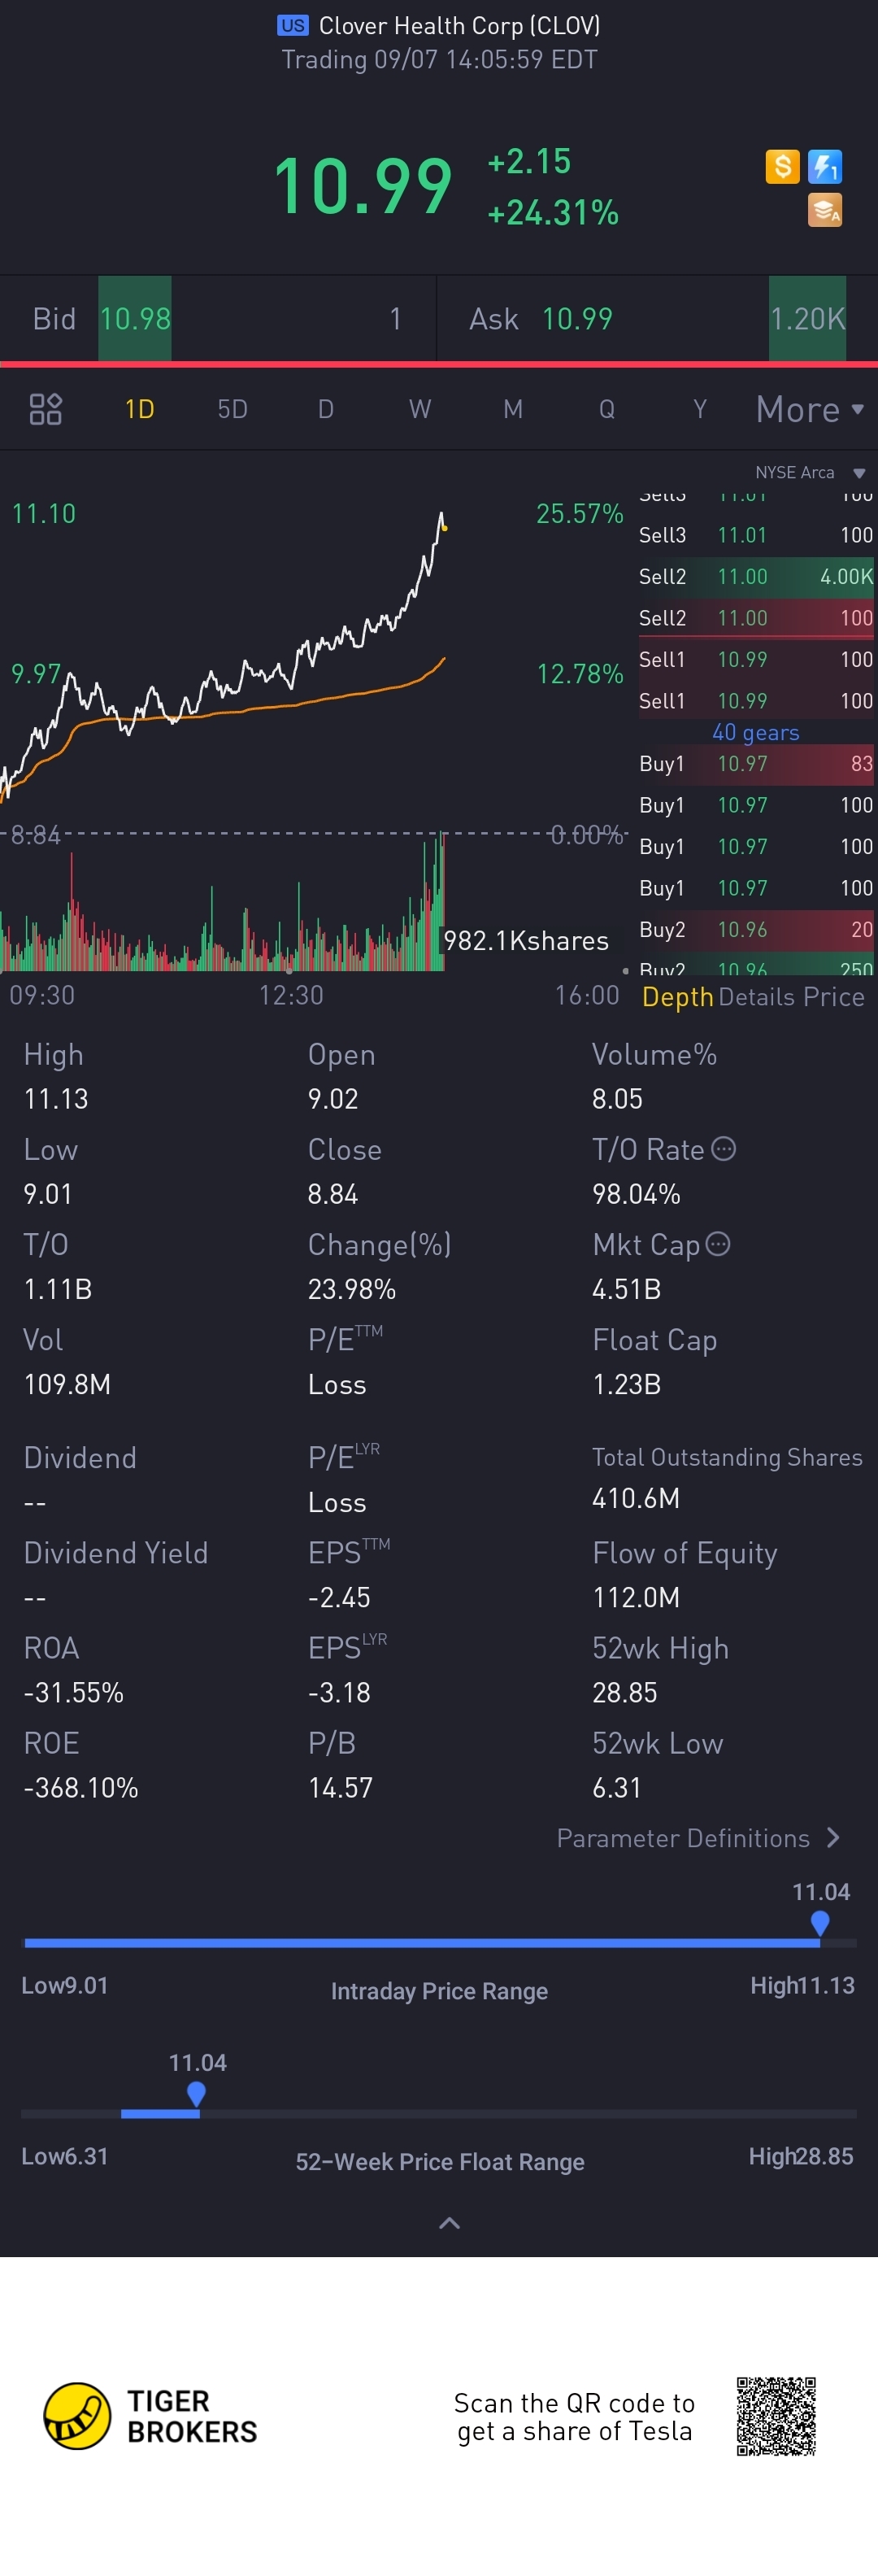
Task: Click the Total Outstanding Shares value 410.6M
Action: click(x=635, y=1498)
